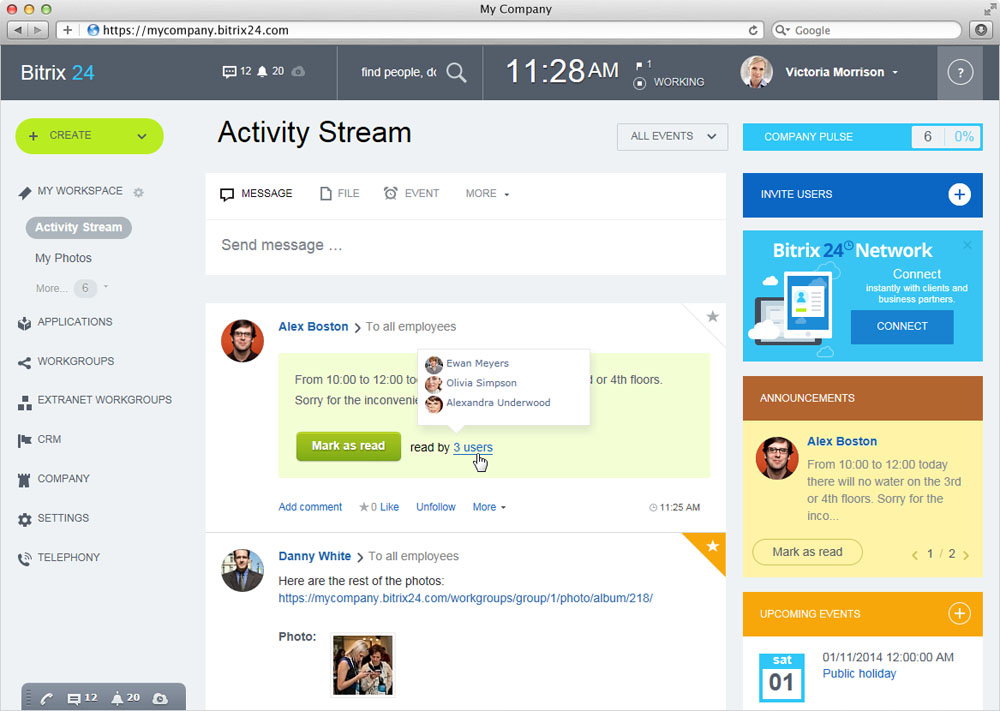Viewport: 1000px width, 711px height.
Task: Click the Send message input field
Action: point(466,247)
